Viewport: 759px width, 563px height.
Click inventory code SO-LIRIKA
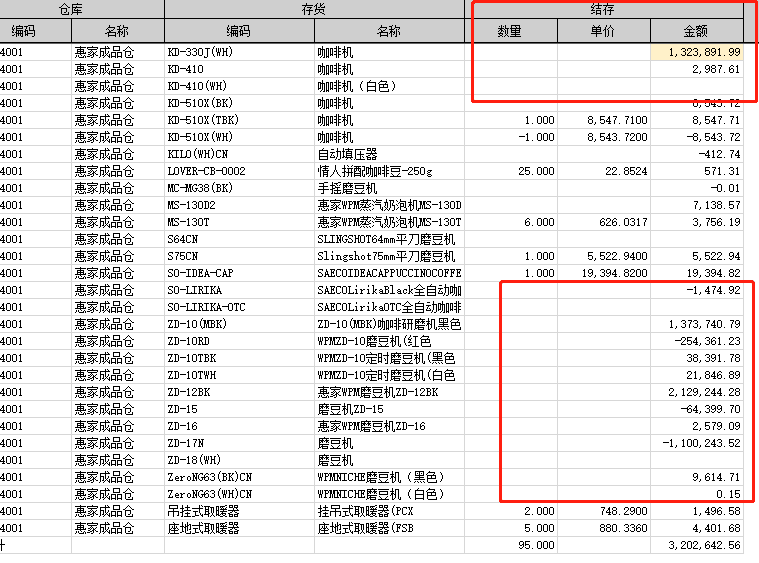coord(239,290)
